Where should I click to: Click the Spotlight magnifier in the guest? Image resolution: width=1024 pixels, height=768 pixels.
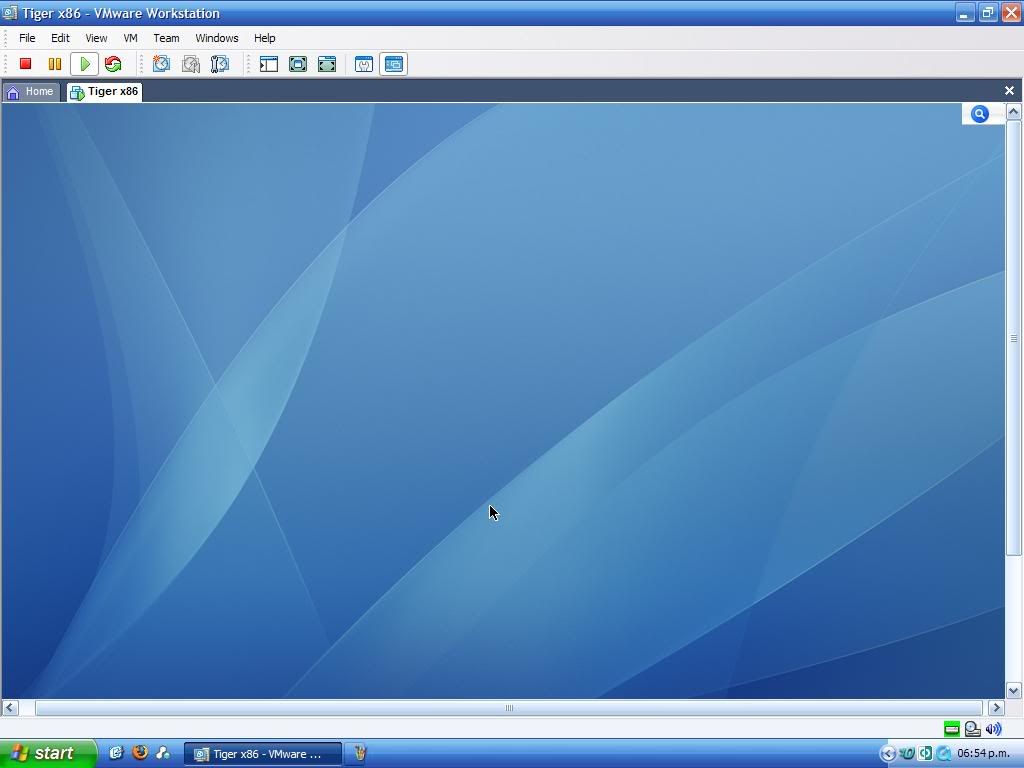point(980,114)
